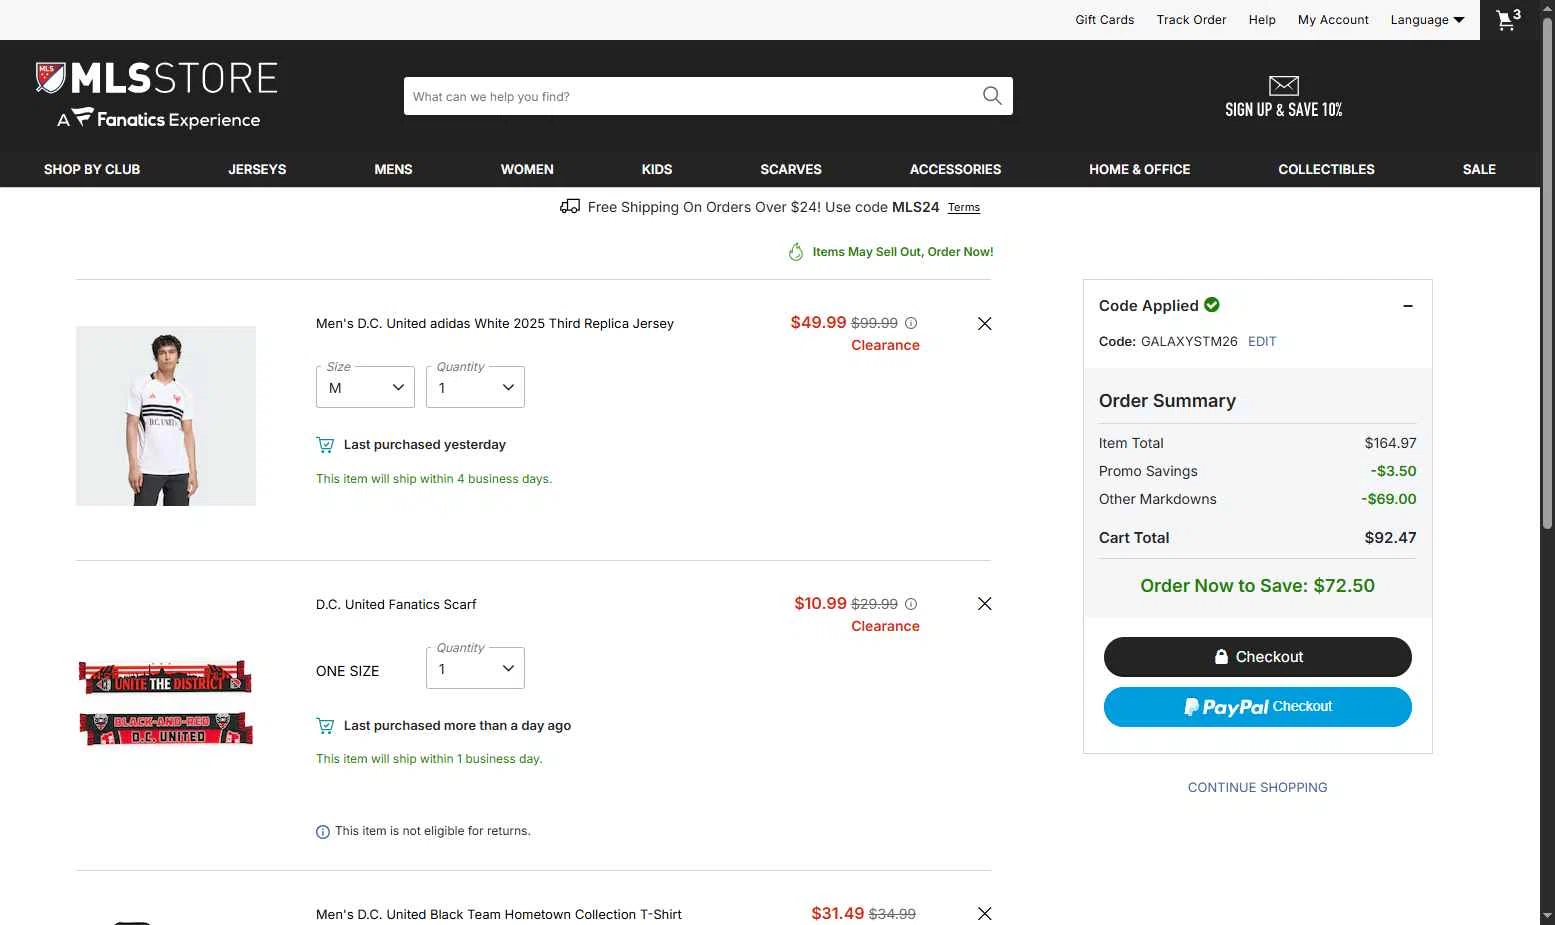Remove the White 2025 Third Replica Jersey
The height and width of the screenshot is (925, 1555).
[985, 323]
